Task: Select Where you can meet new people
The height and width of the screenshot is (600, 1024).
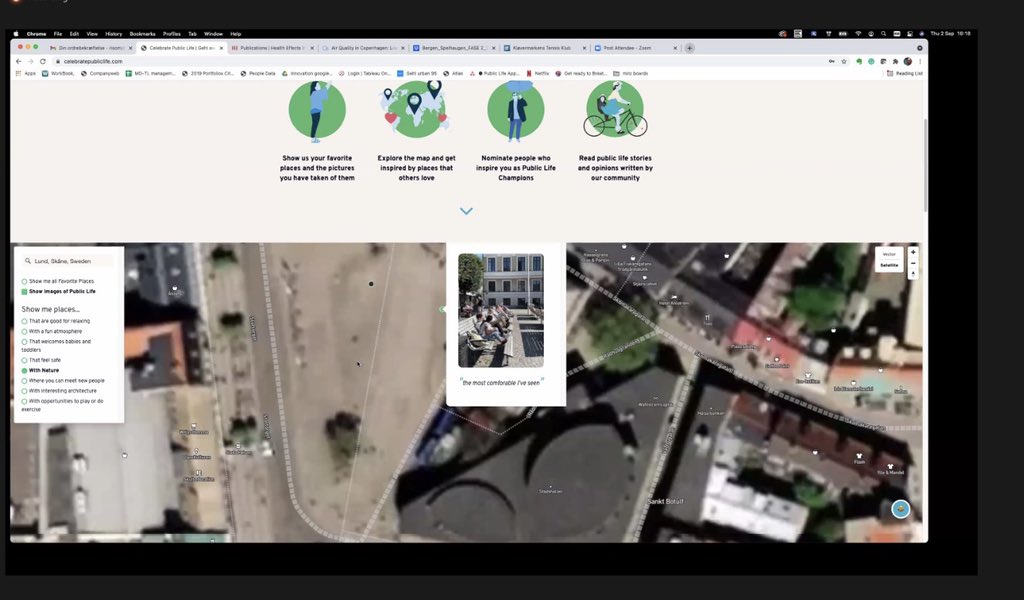Action: (x=63, y=381)
